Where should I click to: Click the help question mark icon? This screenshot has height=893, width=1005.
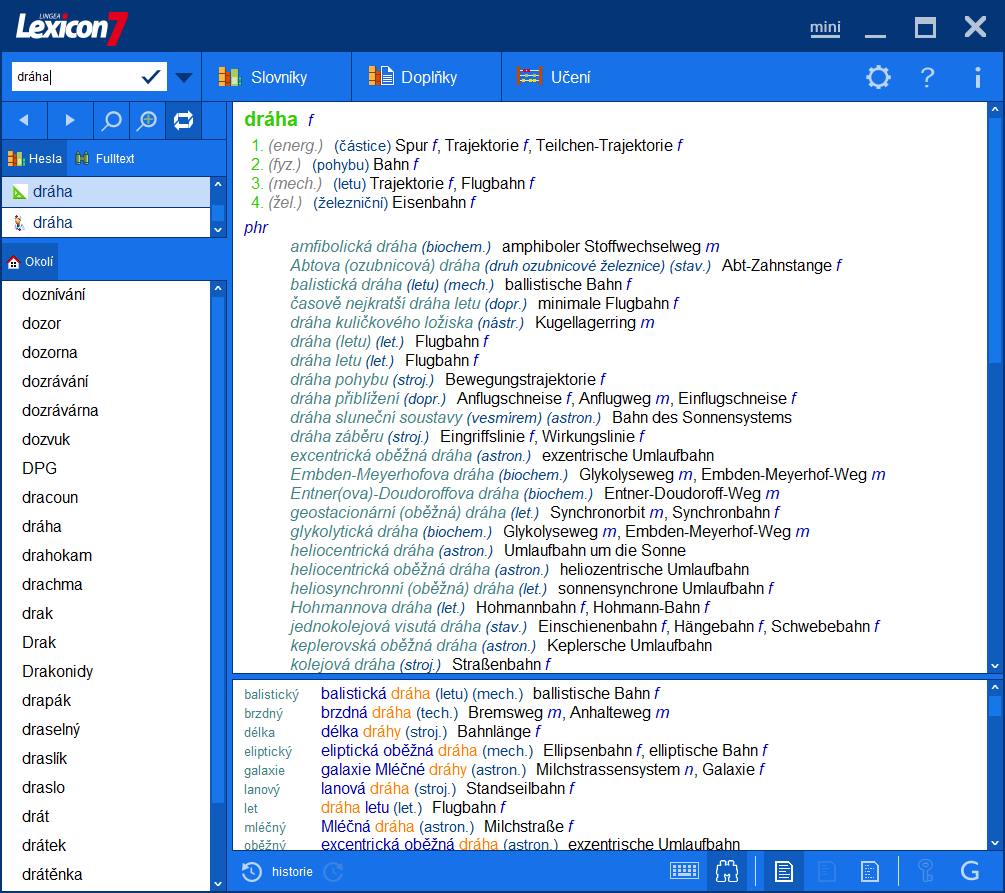point(927,77)
